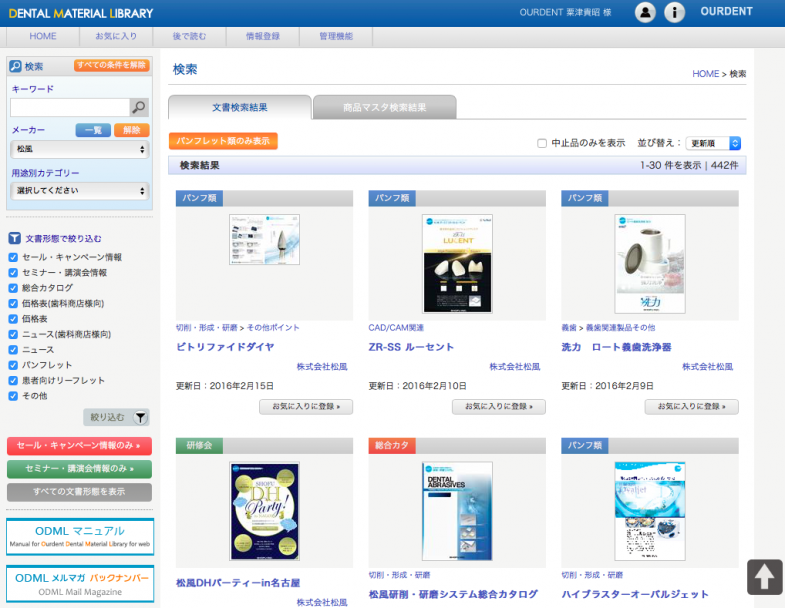785x608 pixels.
Task: Click the information icon in header
Action: 674,12
